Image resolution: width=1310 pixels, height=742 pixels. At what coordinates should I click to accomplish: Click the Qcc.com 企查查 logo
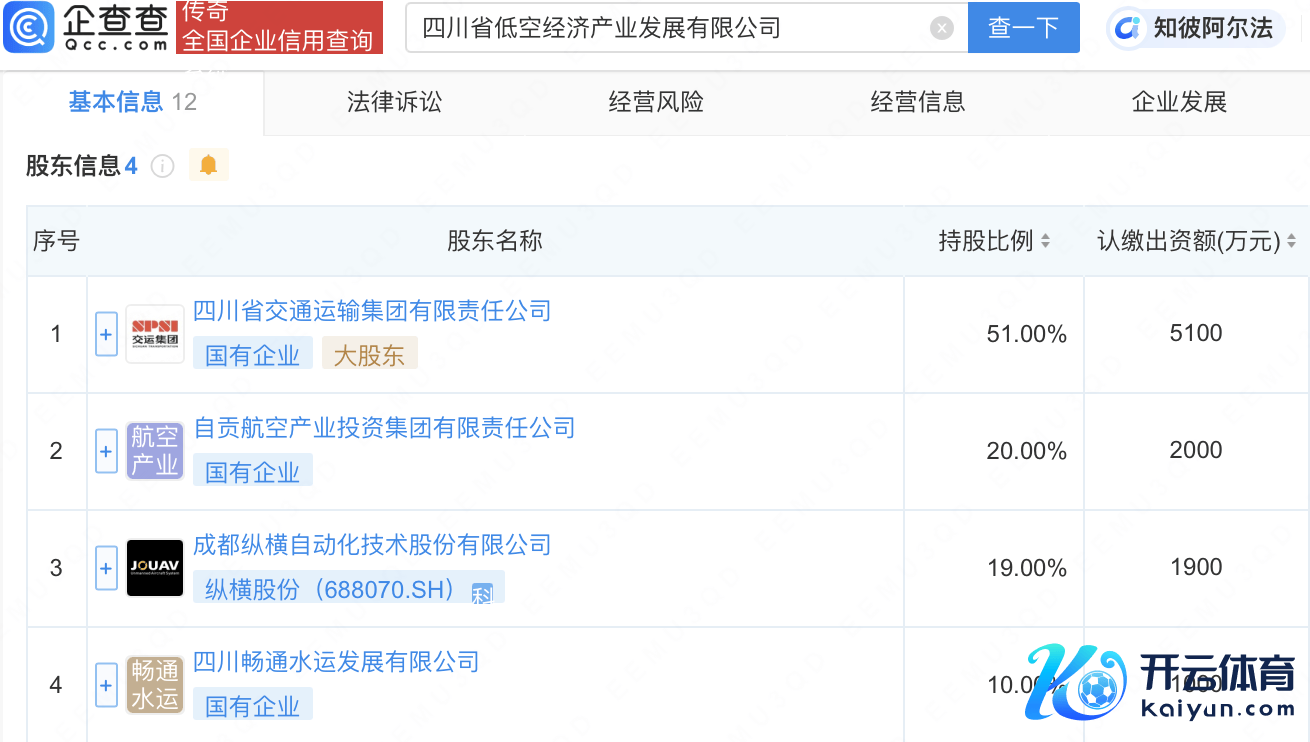(x=86, y=28)
